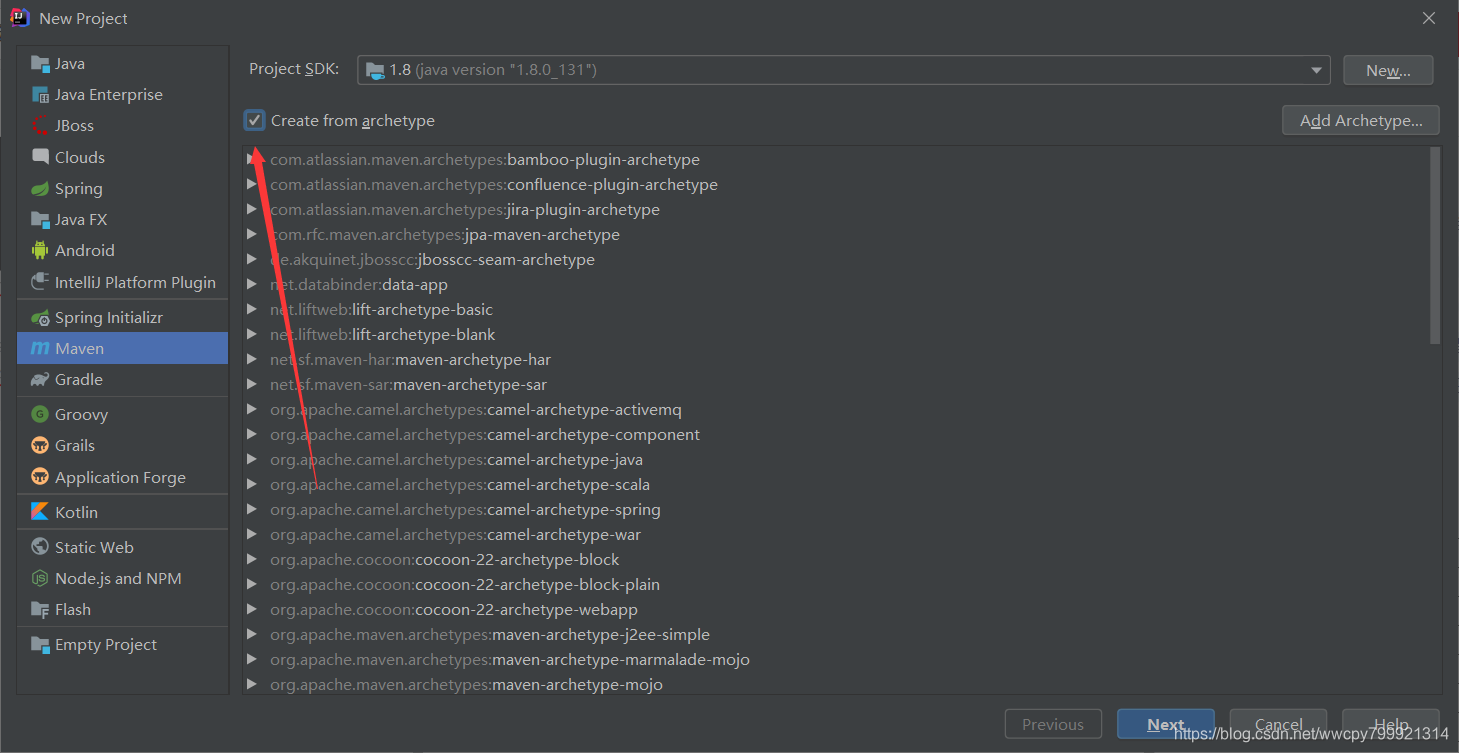Viewport: 1459px width, 753px height.
Task: Select Spring project type
Action: pyautogui.click(x=123, y=188)
